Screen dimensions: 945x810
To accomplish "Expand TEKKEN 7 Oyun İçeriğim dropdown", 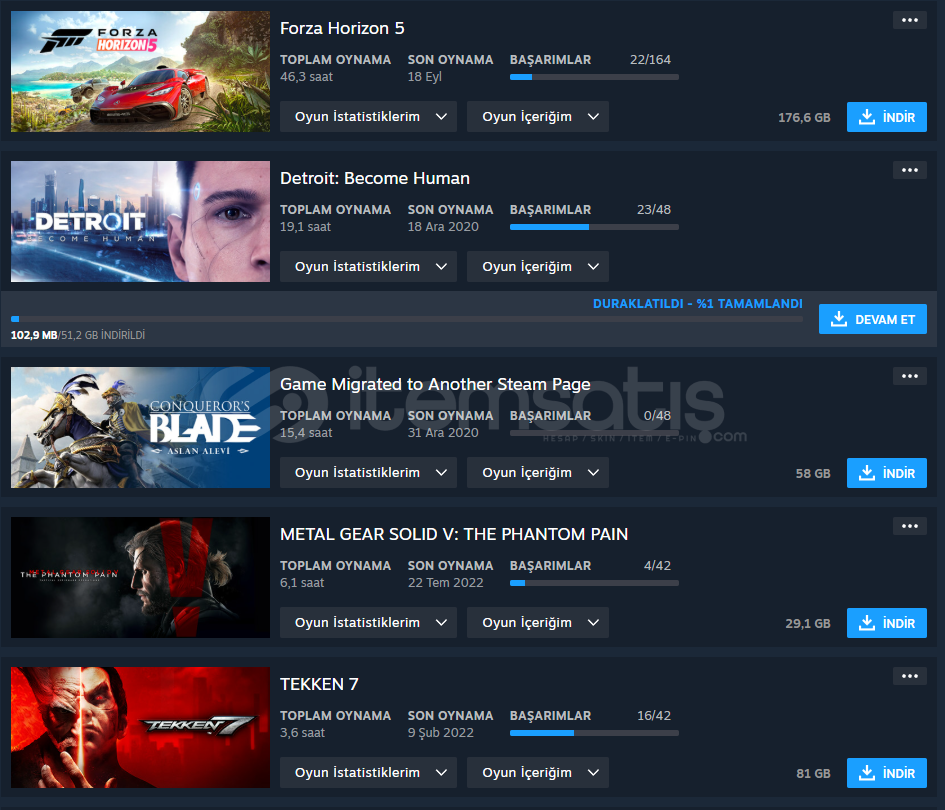I will (x=538, y=773).
